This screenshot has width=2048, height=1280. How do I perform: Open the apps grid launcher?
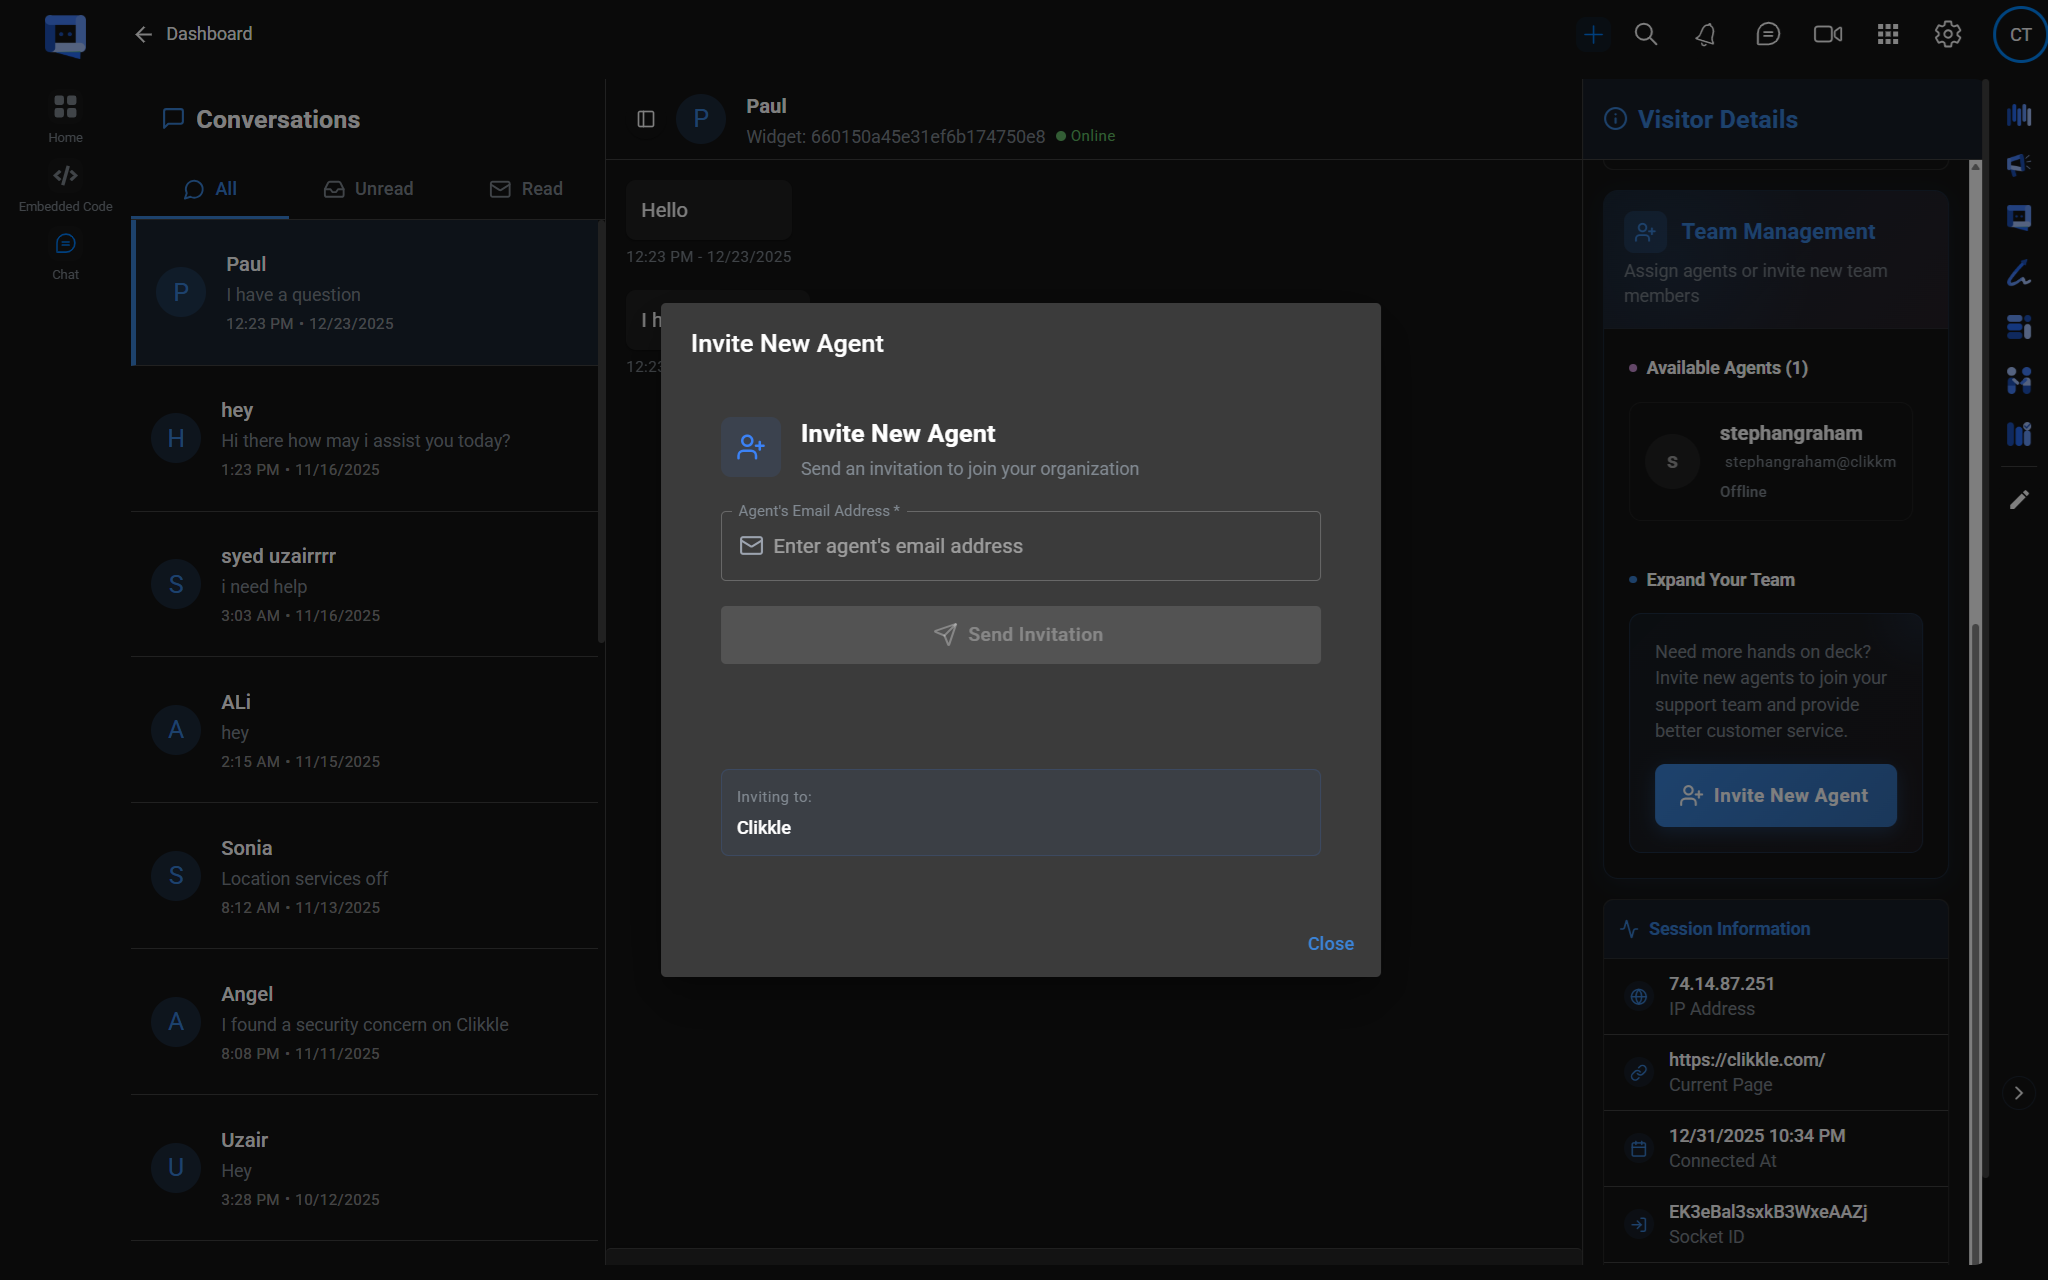point(1887,35)
